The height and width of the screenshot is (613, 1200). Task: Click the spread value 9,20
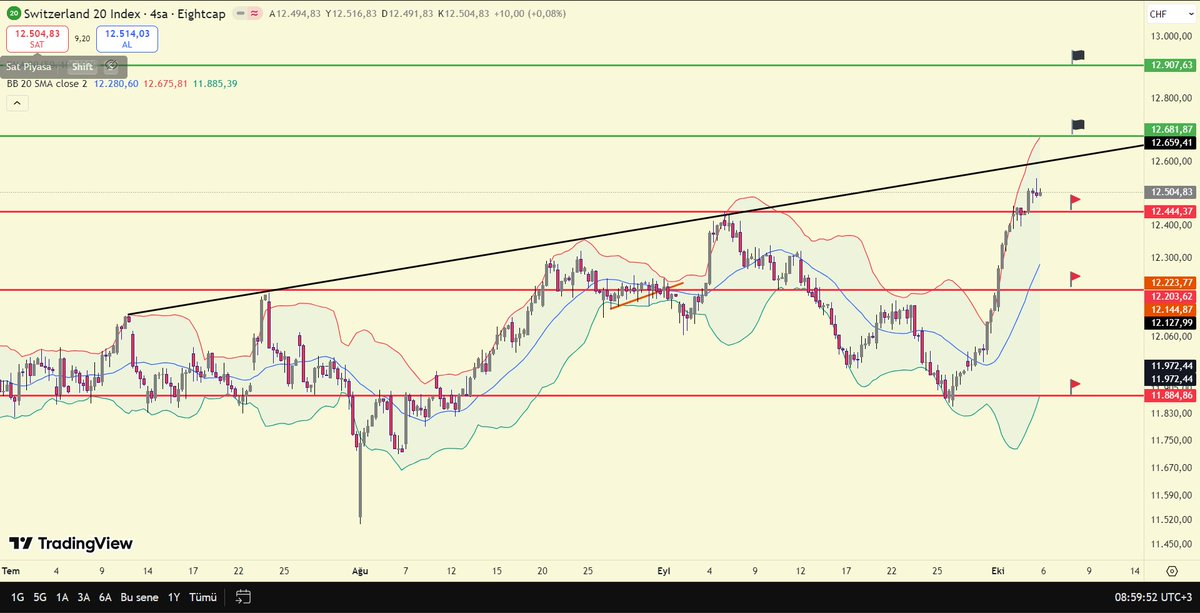click(82, 38)
